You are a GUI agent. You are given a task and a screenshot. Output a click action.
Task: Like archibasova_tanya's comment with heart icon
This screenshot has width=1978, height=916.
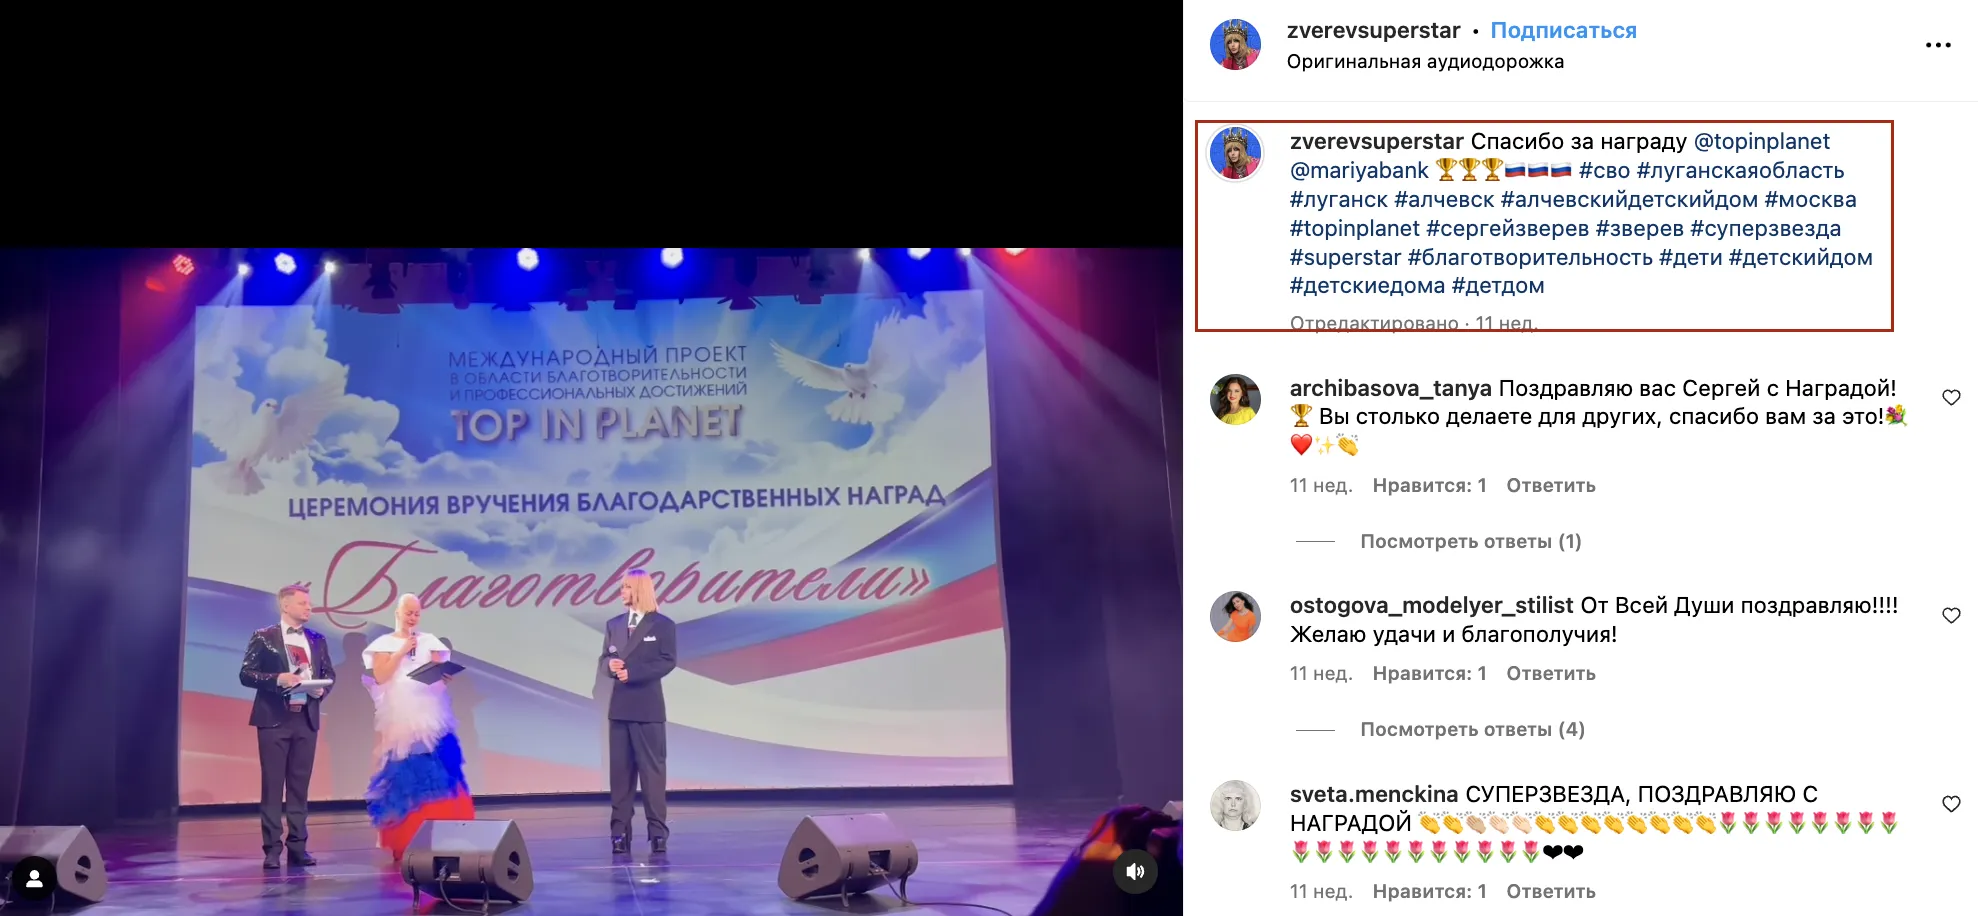(x=1951, y=398)
